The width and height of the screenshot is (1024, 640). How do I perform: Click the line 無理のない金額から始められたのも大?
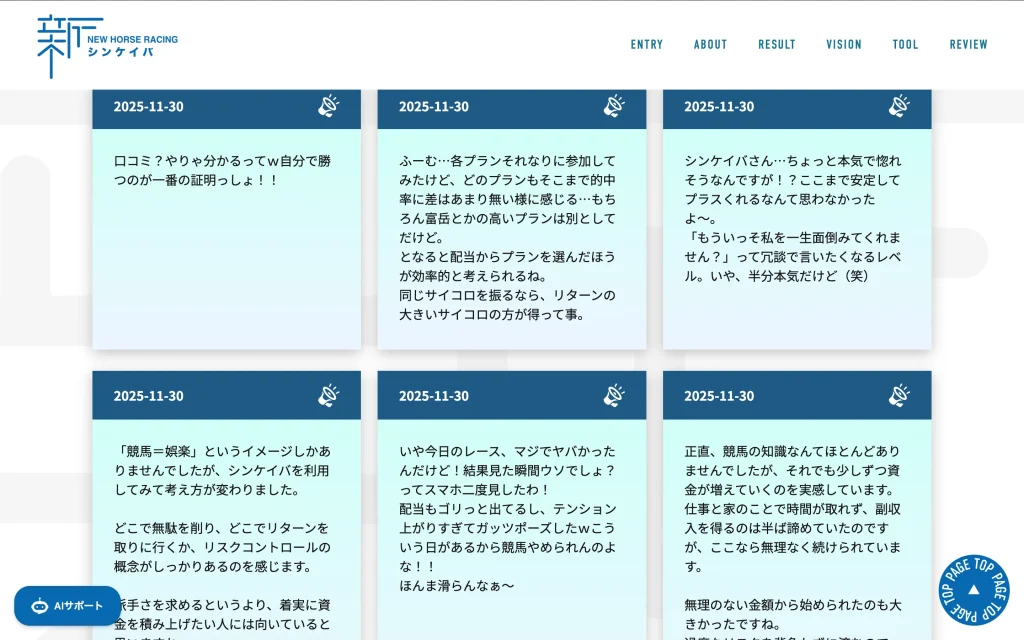792,605
